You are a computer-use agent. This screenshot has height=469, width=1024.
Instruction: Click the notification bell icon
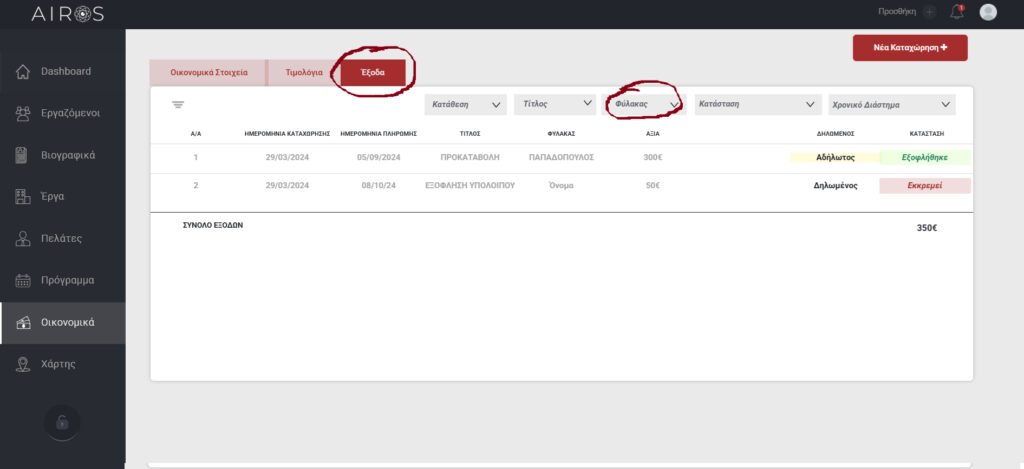tap(958, 12)
